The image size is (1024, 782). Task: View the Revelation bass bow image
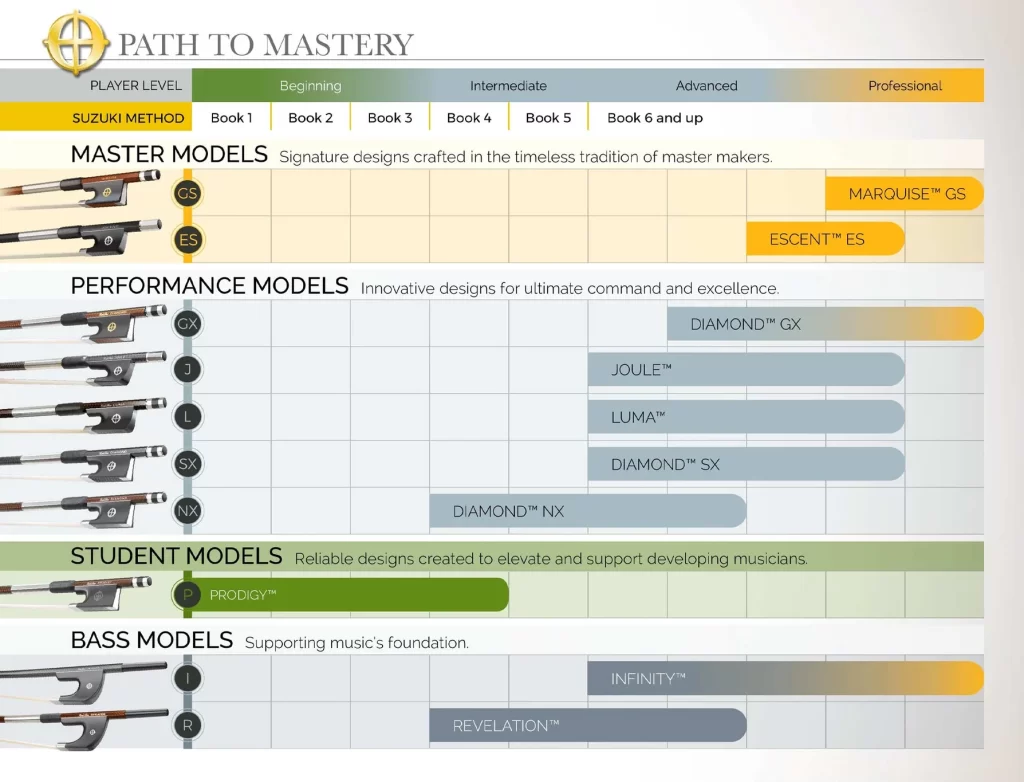[x=84, y=728]
